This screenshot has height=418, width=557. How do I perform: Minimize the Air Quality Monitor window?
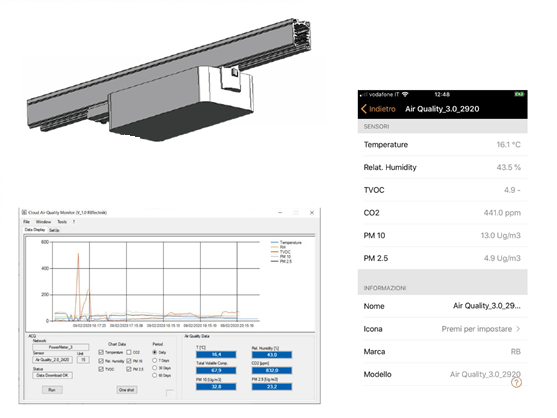click(280, 212)
